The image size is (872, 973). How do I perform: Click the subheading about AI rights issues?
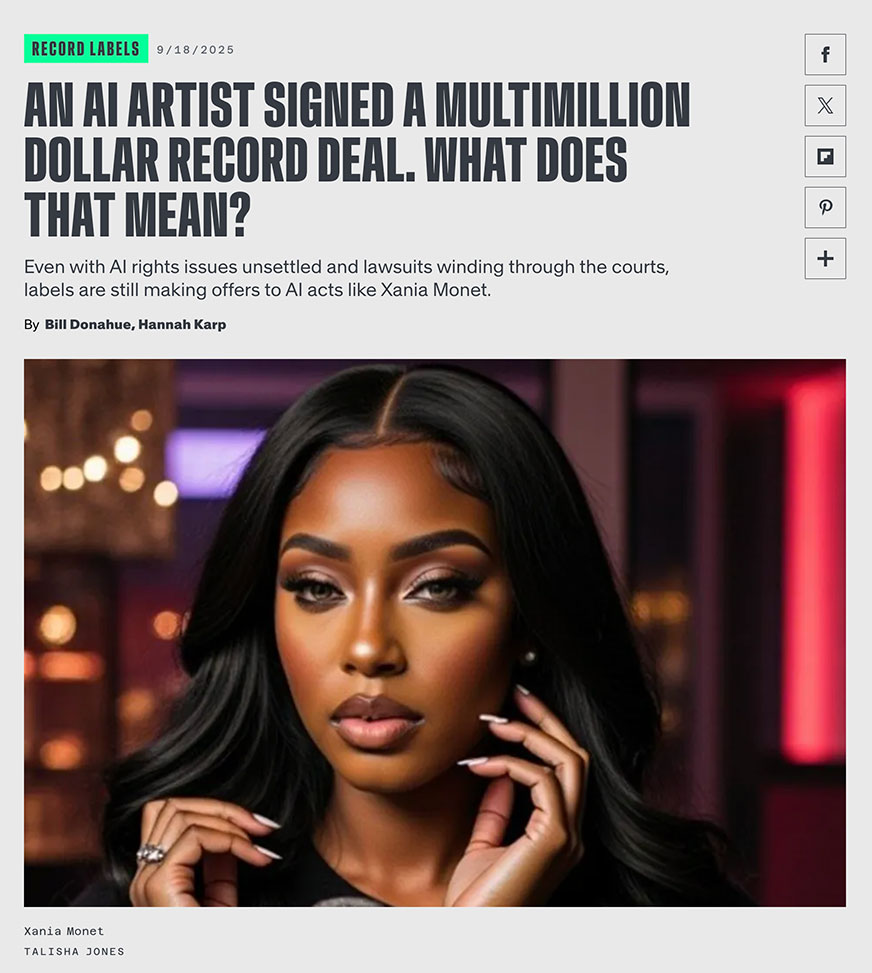click(x=346, y=278)
